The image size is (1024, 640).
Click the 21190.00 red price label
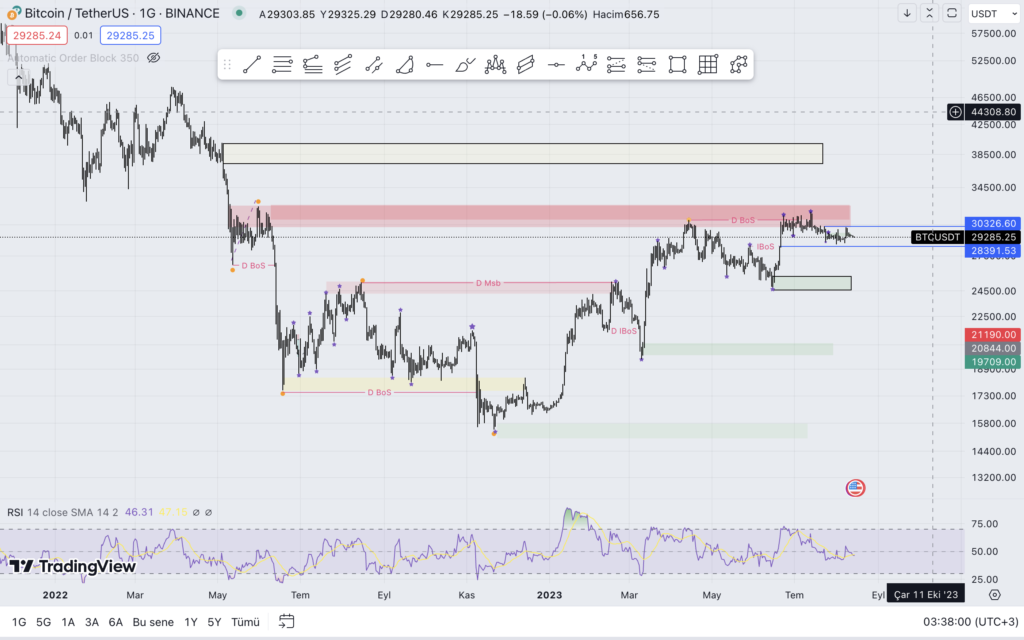click(993, 334)
